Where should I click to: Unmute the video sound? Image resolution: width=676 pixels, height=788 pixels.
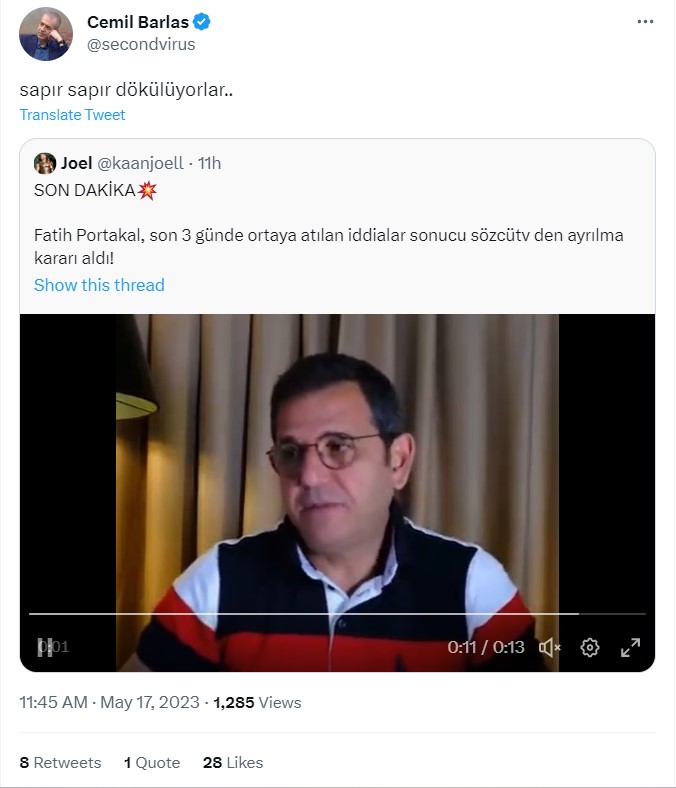[x=550, y=647]
